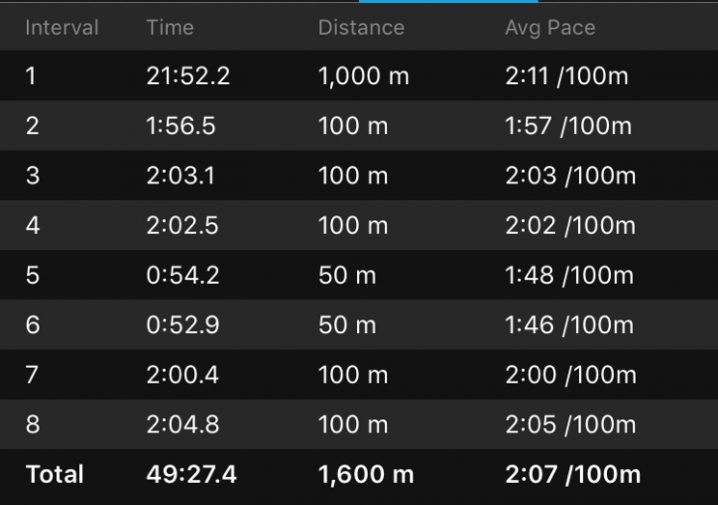This screenshot has width=718, height=505.
Task: Click the 2:05 /100m pace value
Action: pyautogui.click(x=570, y=424)
